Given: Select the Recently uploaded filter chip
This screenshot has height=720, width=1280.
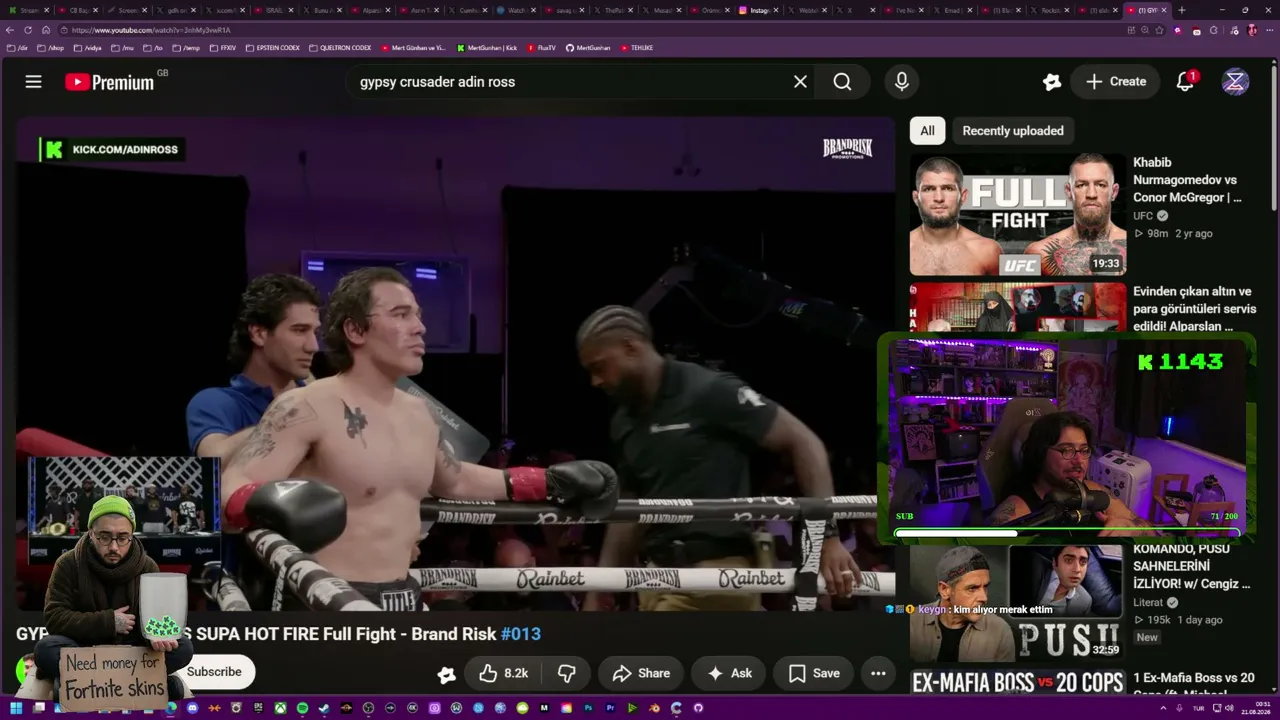Looking at the screenshot, I should point(1013,131).
